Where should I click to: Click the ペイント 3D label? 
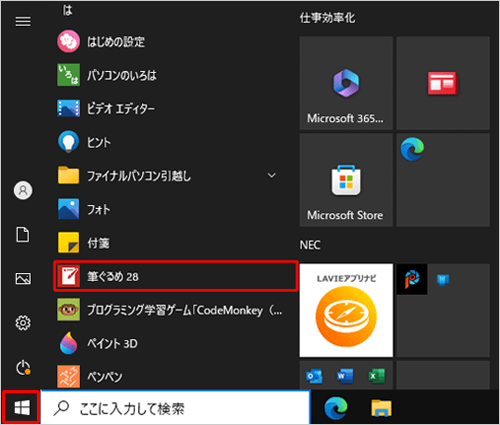(x=112, y=343)
